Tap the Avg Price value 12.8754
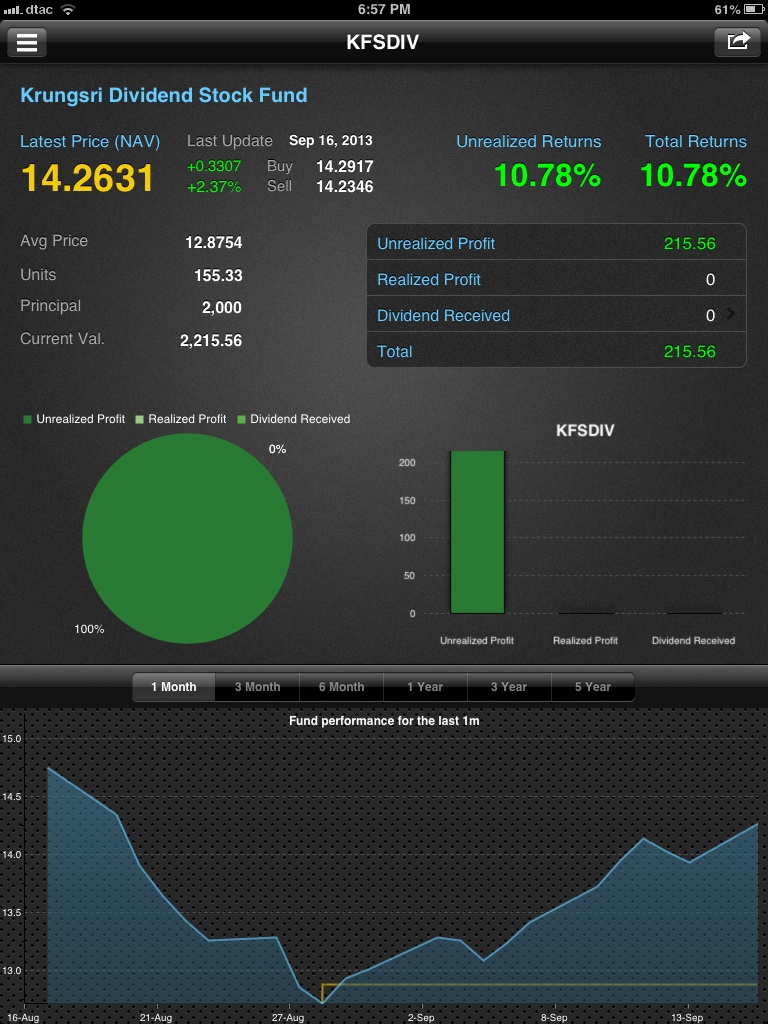768x1024 pixels. click(x=214, y=242)
